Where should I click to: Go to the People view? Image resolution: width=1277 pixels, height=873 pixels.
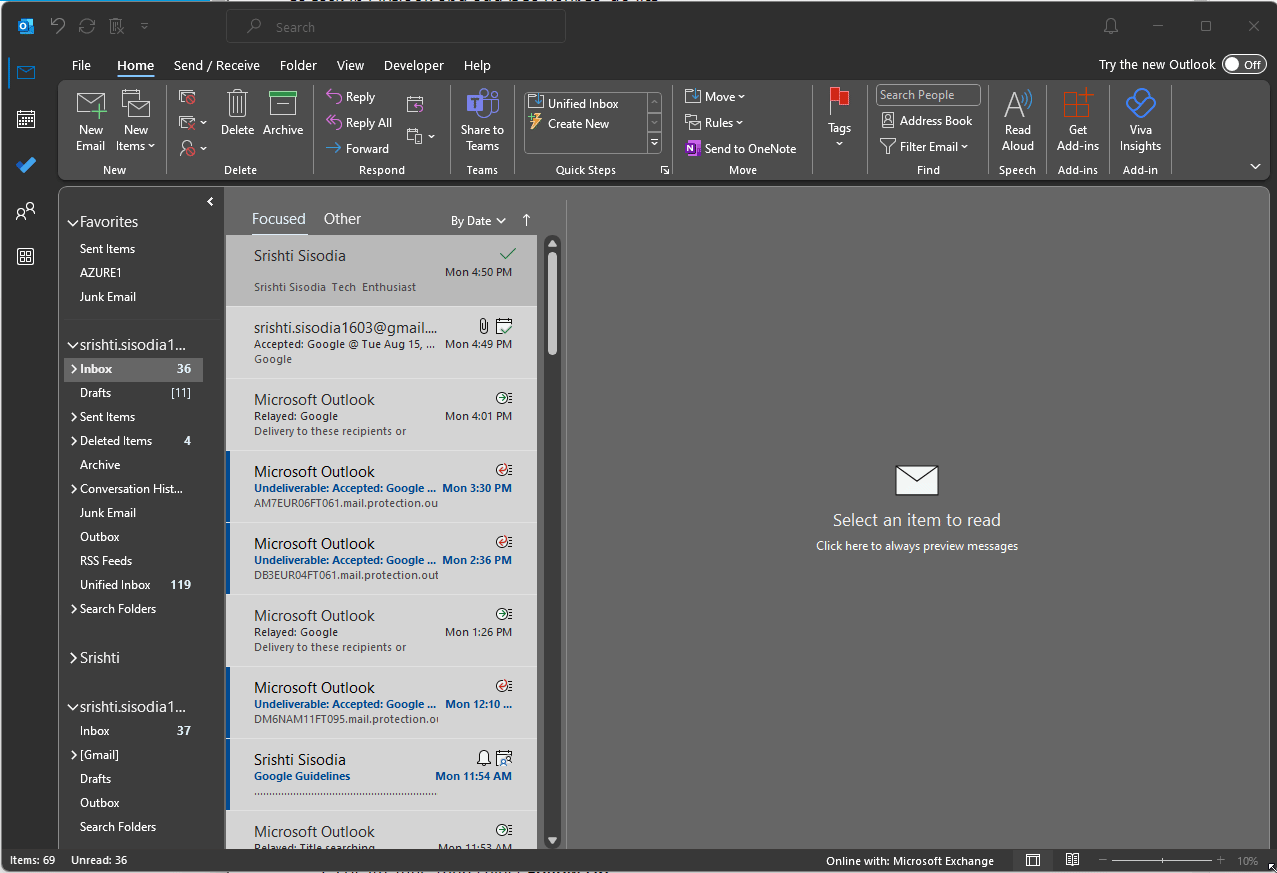(26, 211)
